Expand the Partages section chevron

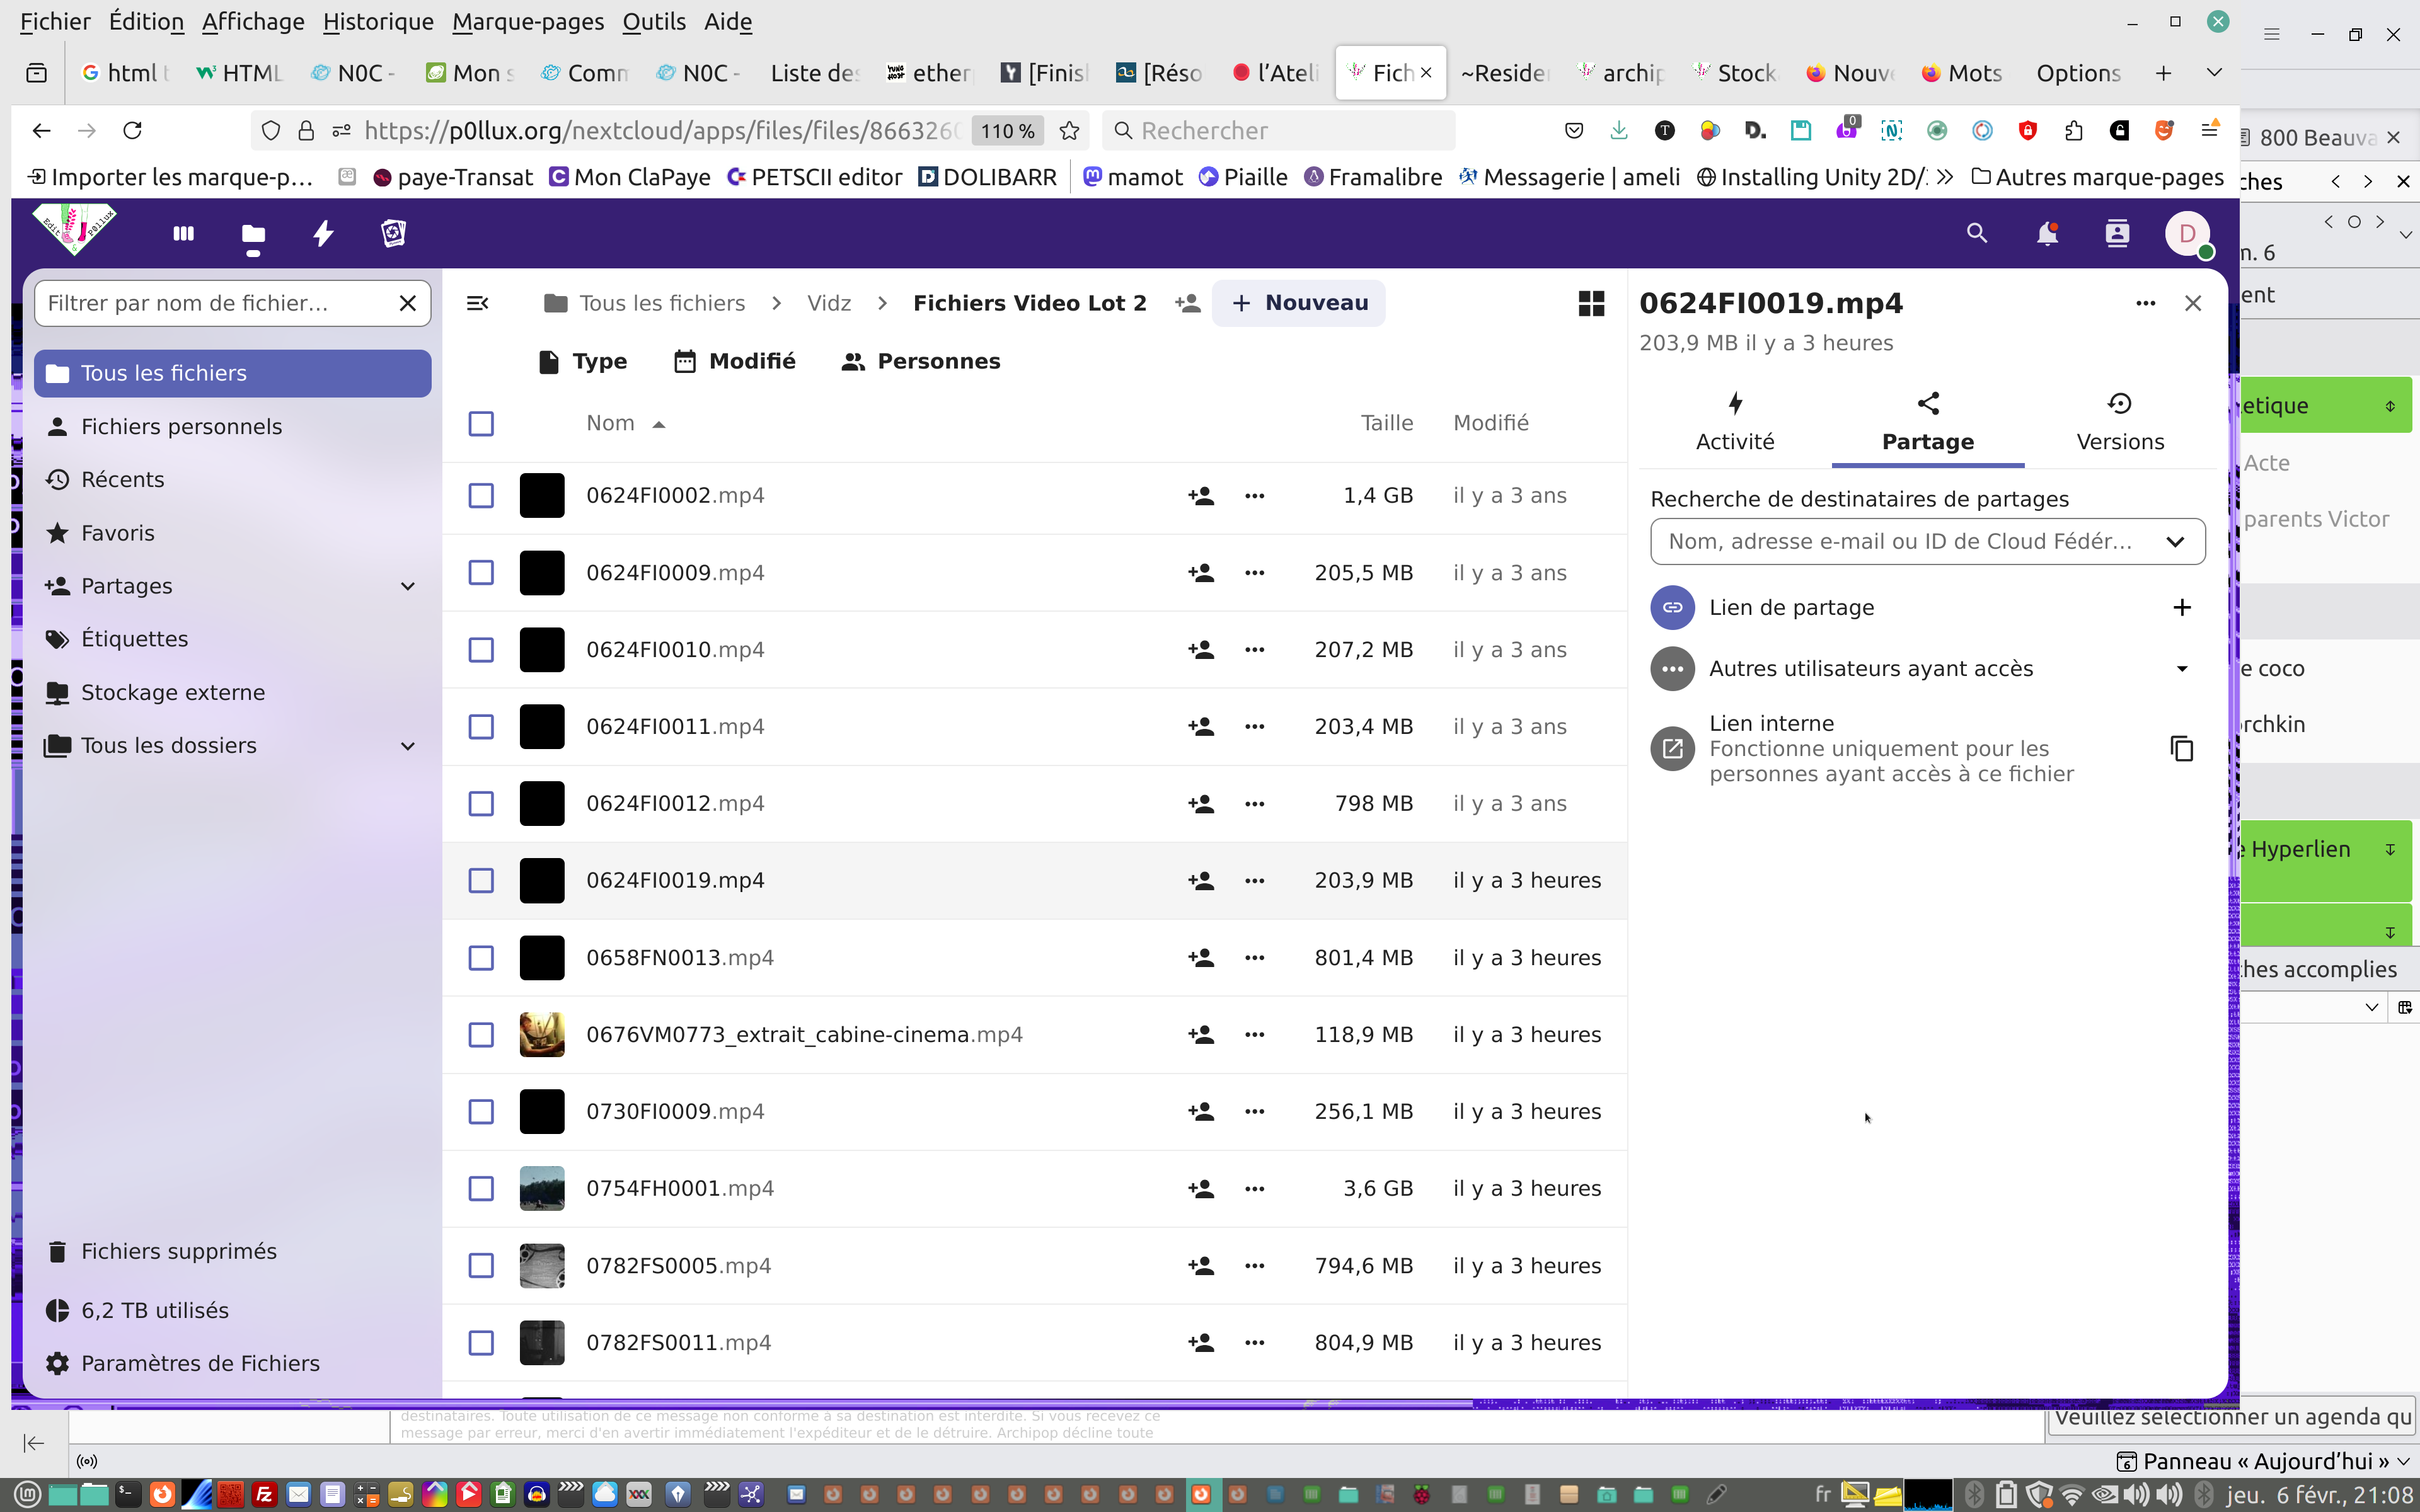point(407,586)
